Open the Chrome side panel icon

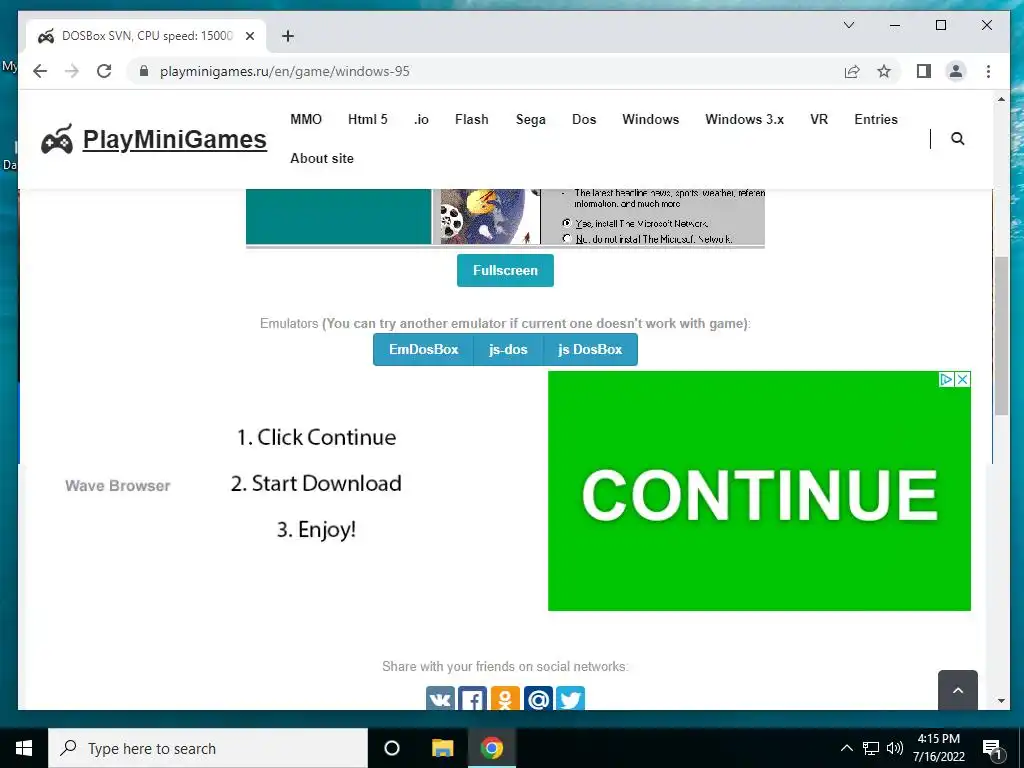point(923,71)
